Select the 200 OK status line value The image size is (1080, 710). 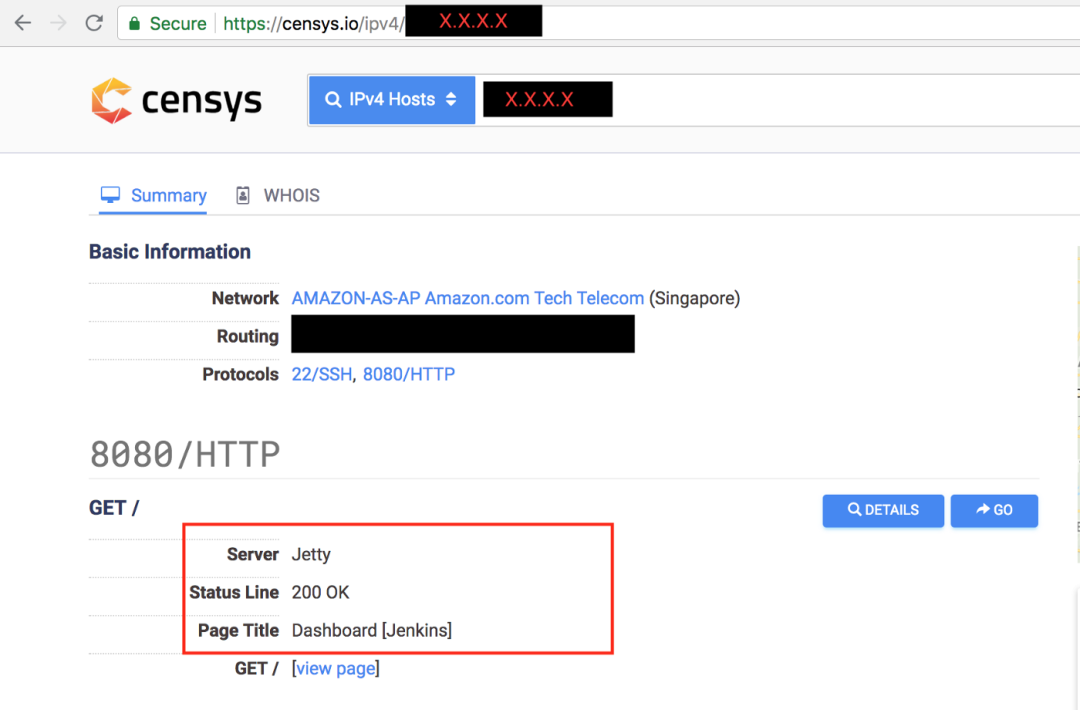click(x=320, y=592)
